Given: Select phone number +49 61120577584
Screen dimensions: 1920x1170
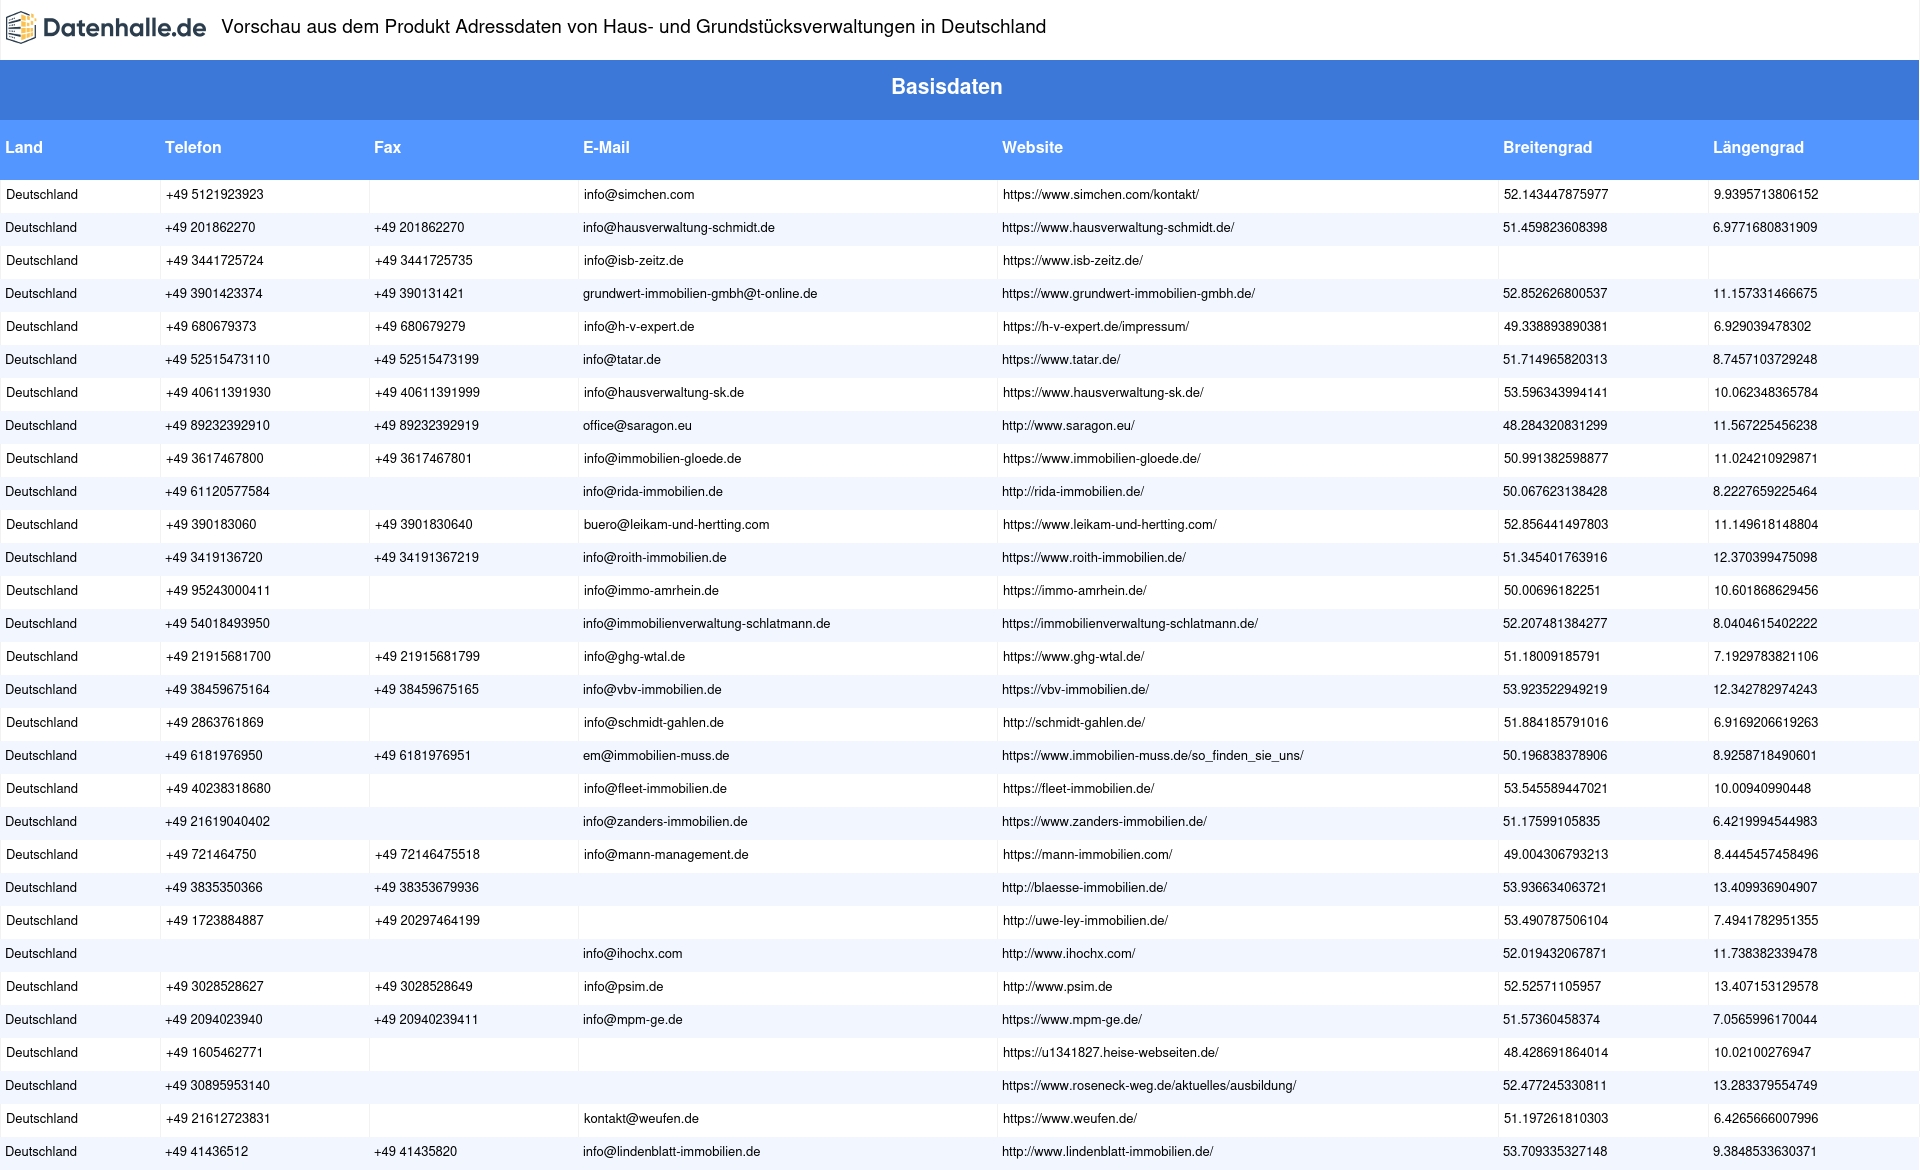Looking at the screenshot, I should tap(217, 492).
